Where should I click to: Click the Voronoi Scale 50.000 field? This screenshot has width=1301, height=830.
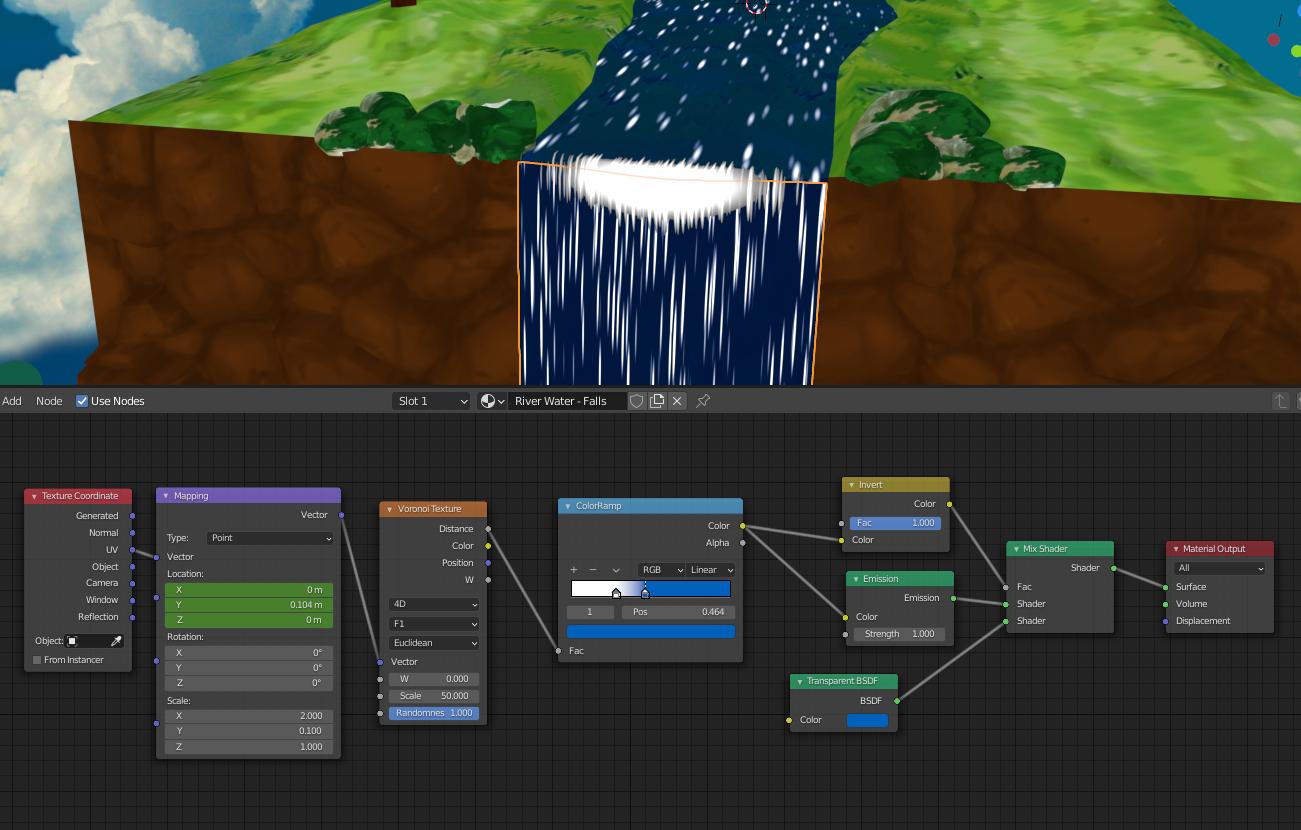(x=434, y=696)
